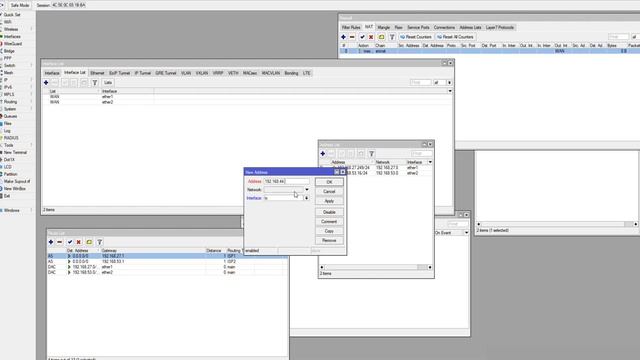This screenshot has height=360, width=640.
Task: Click Reset All Counters in Firewall window
Action: coord(456,37)
